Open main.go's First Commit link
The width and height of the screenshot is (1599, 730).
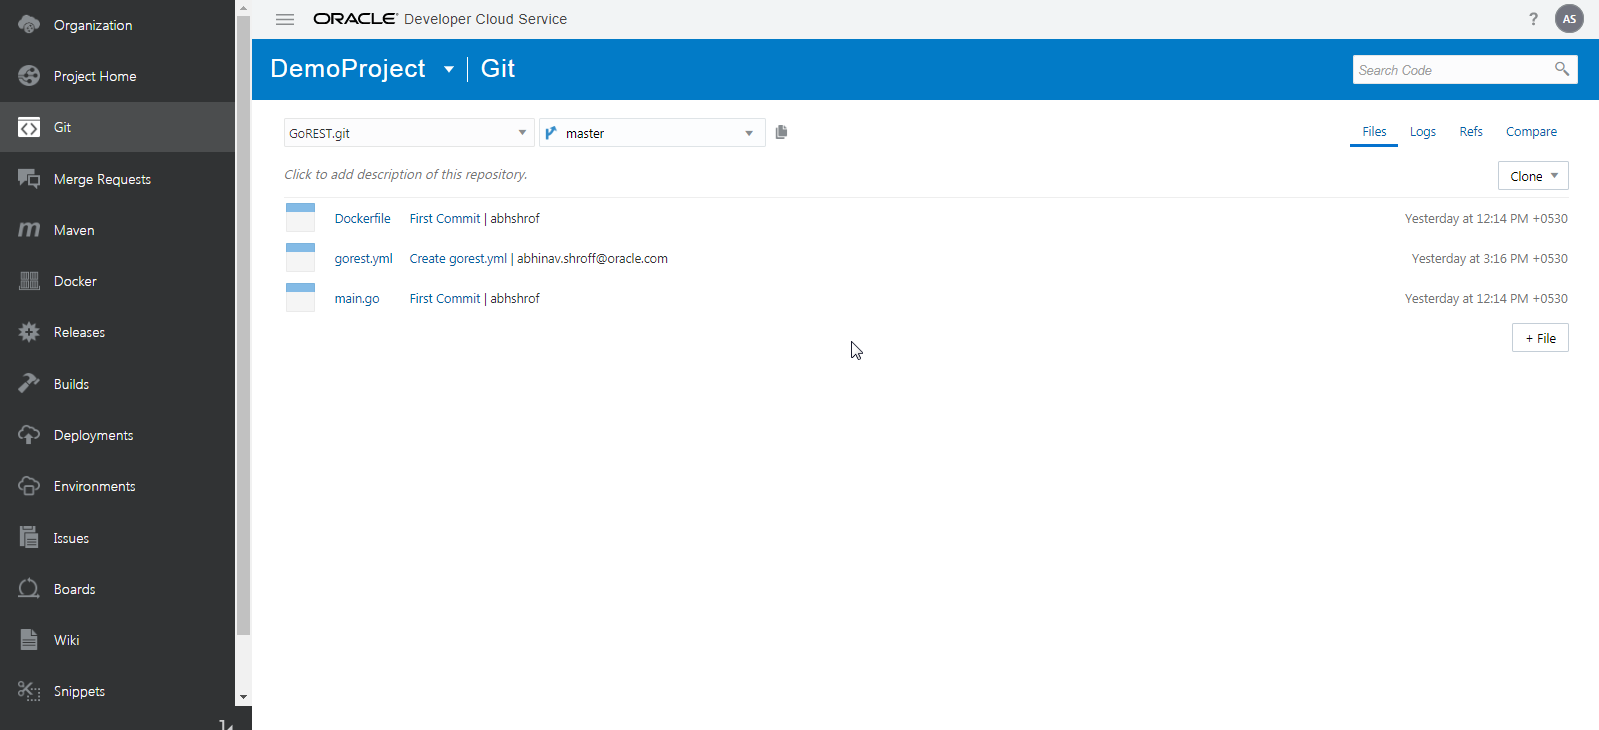[445, 298]
